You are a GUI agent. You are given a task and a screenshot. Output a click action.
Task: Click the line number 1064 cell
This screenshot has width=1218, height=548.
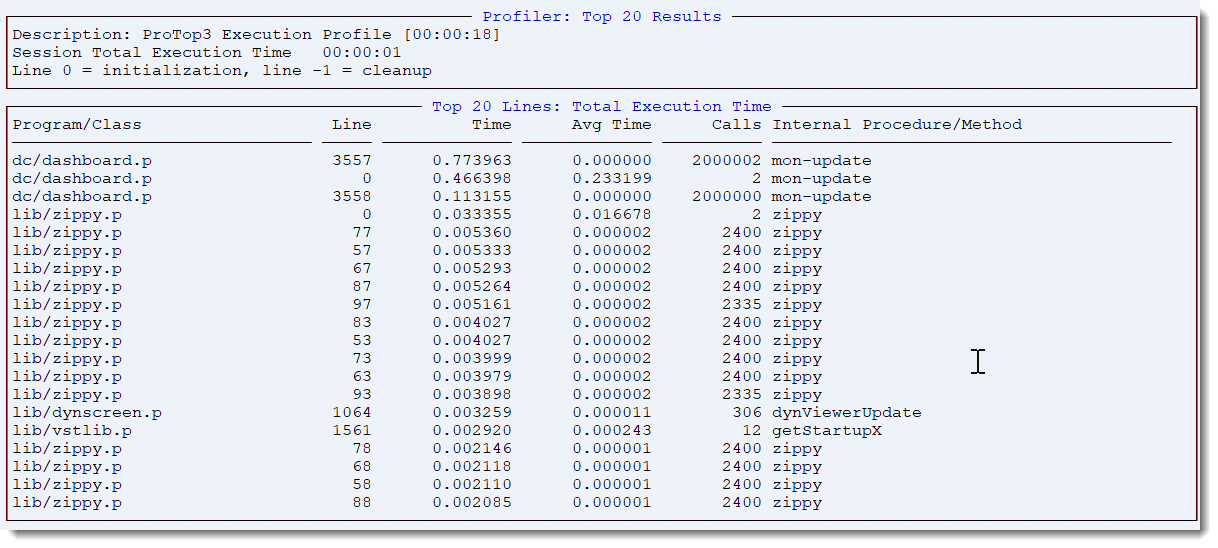[351, 413]
